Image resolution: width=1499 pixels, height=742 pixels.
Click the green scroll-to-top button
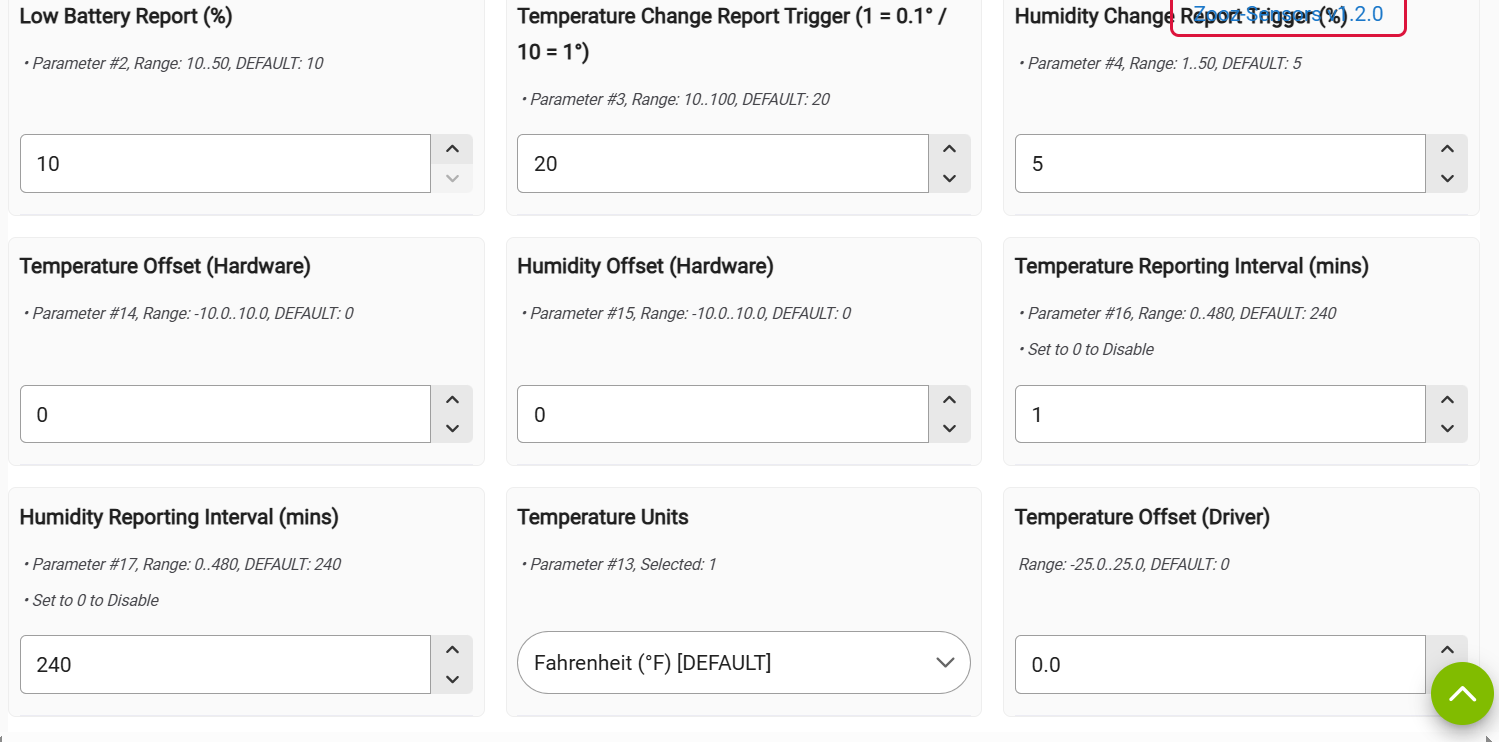pos(1462,694)
